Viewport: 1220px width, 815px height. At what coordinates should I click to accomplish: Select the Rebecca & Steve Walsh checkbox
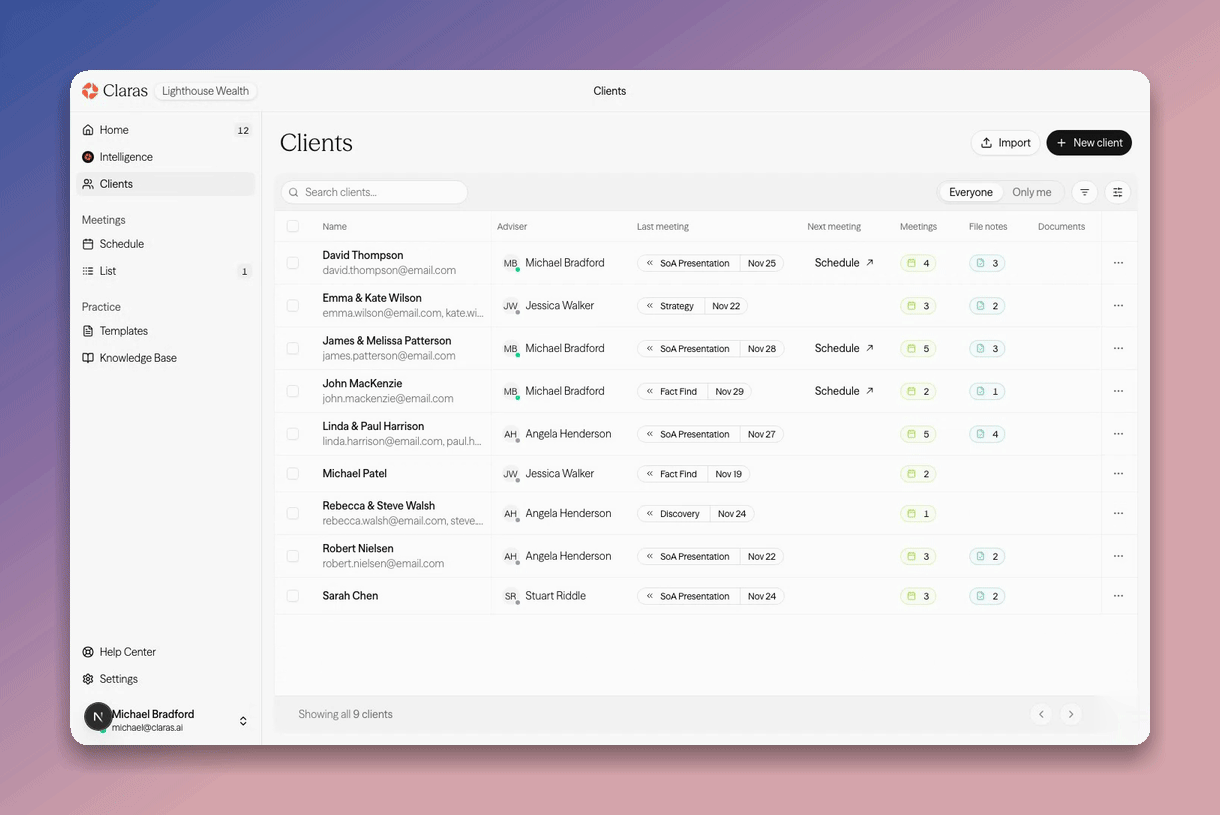(x=293, y=513)
